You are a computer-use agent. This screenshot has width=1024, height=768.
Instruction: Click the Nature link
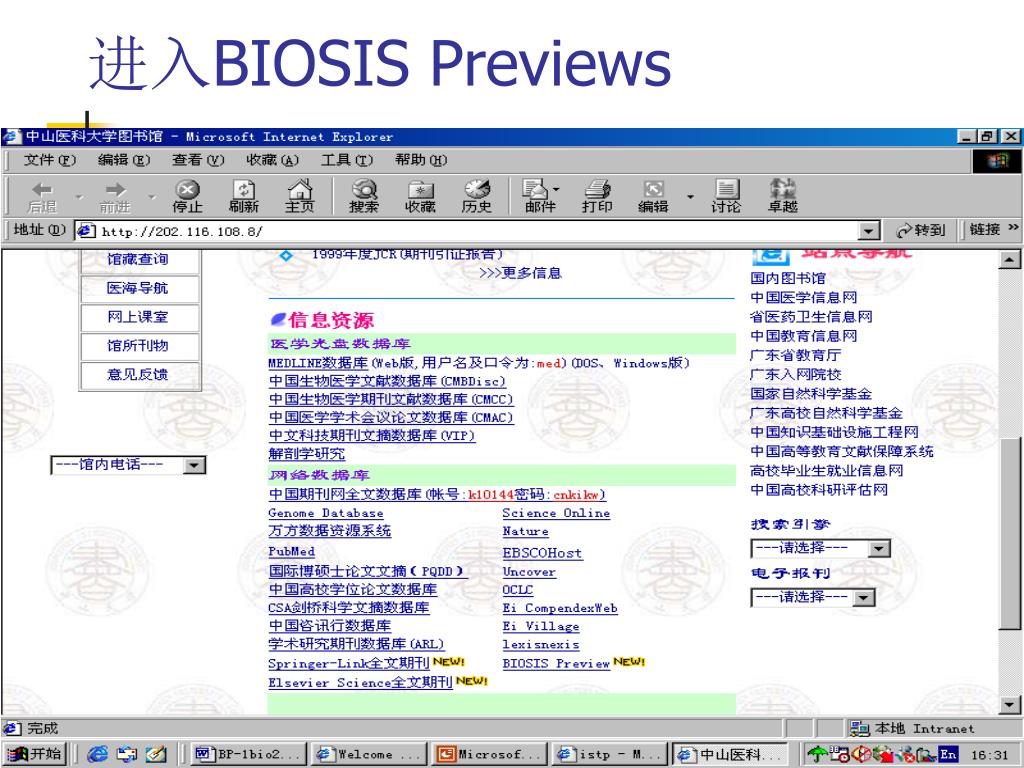[x=526, y=532]
